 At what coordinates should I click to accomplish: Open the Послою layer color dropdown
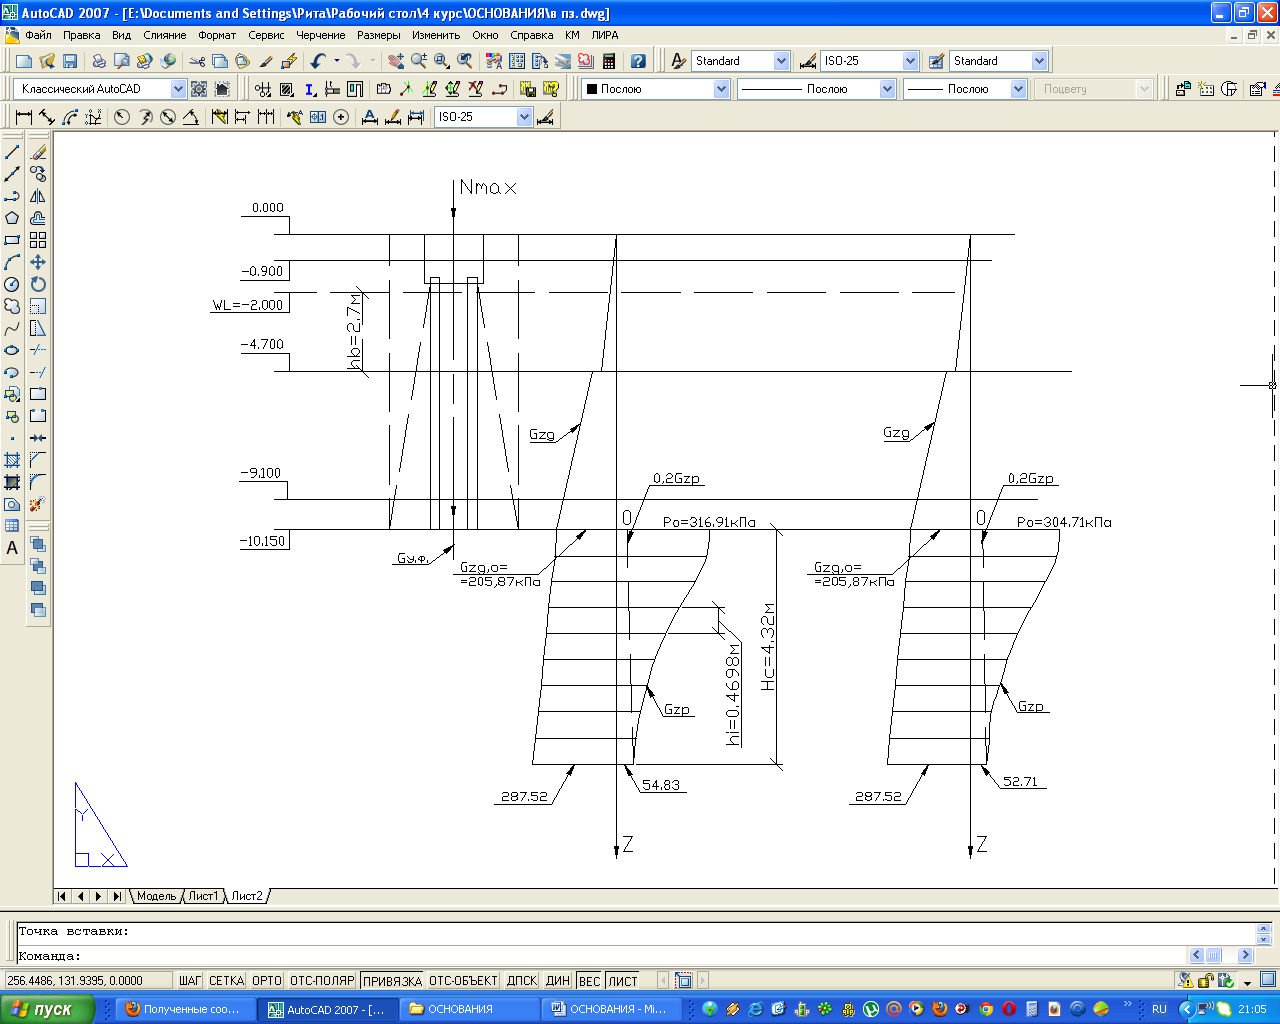pos(721,89)
